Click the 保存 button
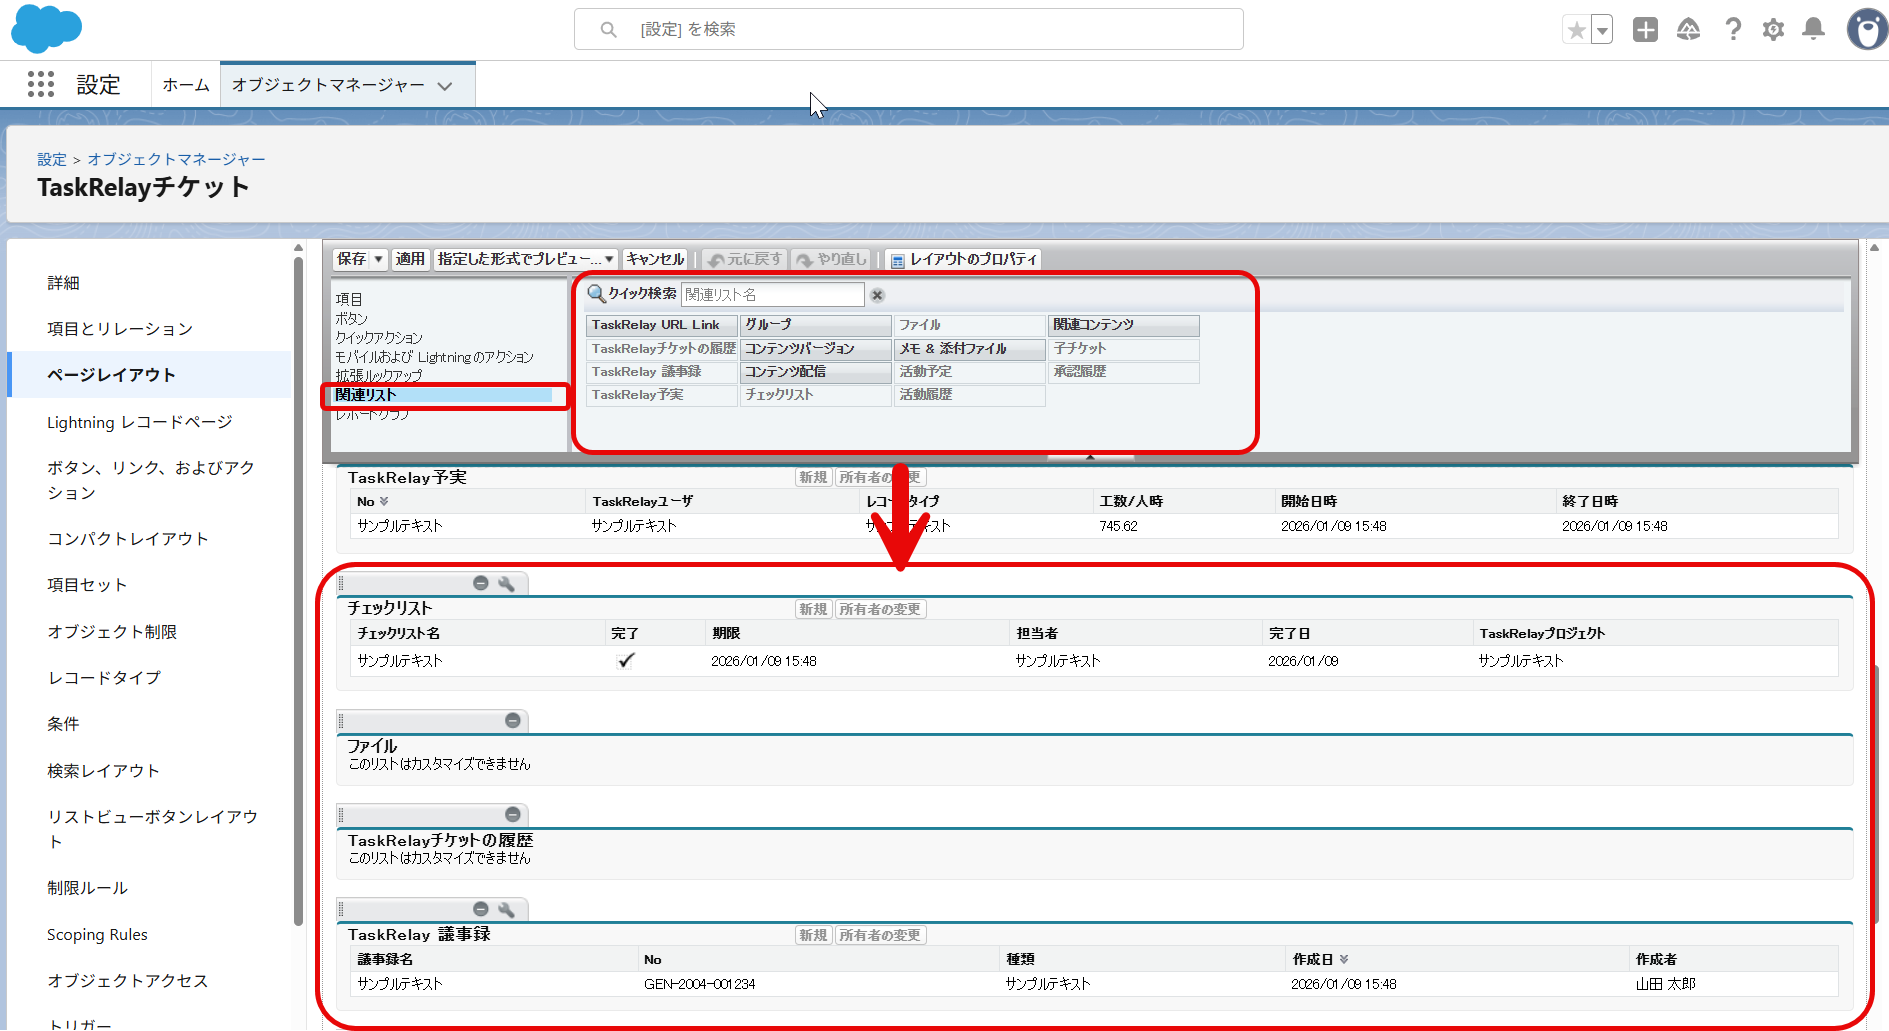This screenshot has width=1889, height=1031. click(351, 259)
